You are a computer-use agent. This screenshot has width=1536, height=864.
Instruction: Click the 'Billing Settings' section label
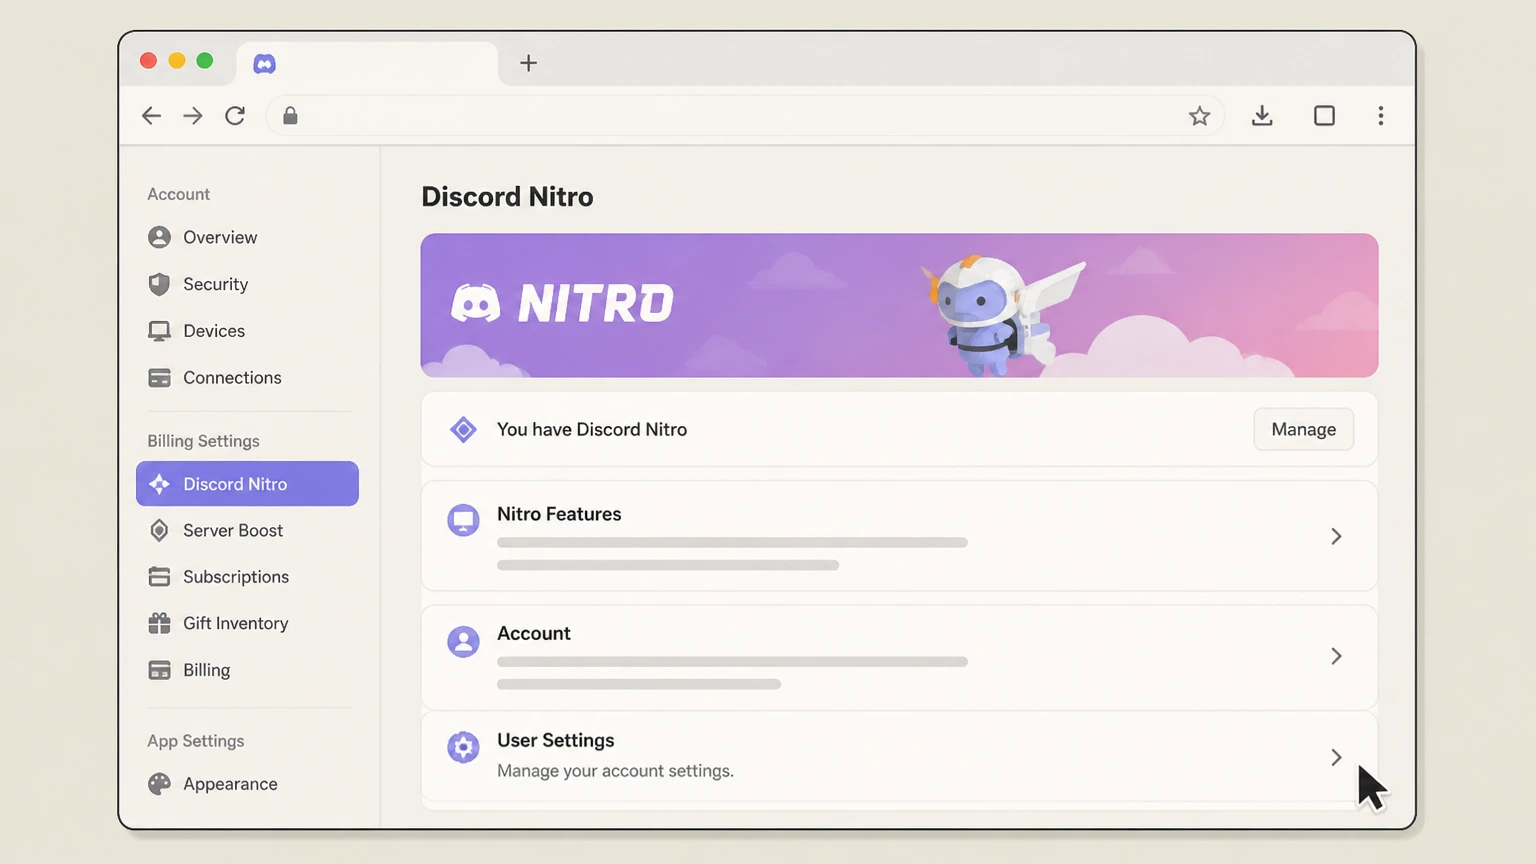tap(203, 441)
